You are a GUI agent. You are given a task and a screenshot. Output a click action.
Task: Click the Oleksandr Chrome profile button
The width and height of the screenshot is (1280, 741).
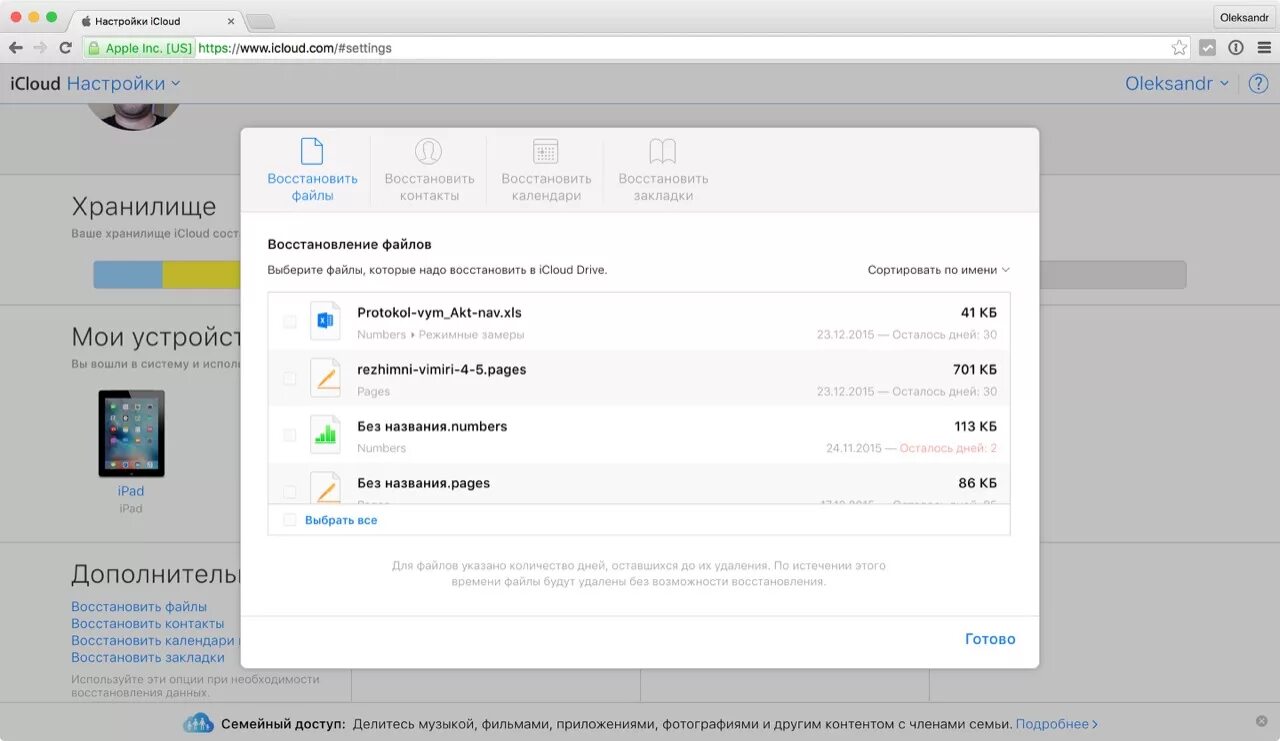1244,17
